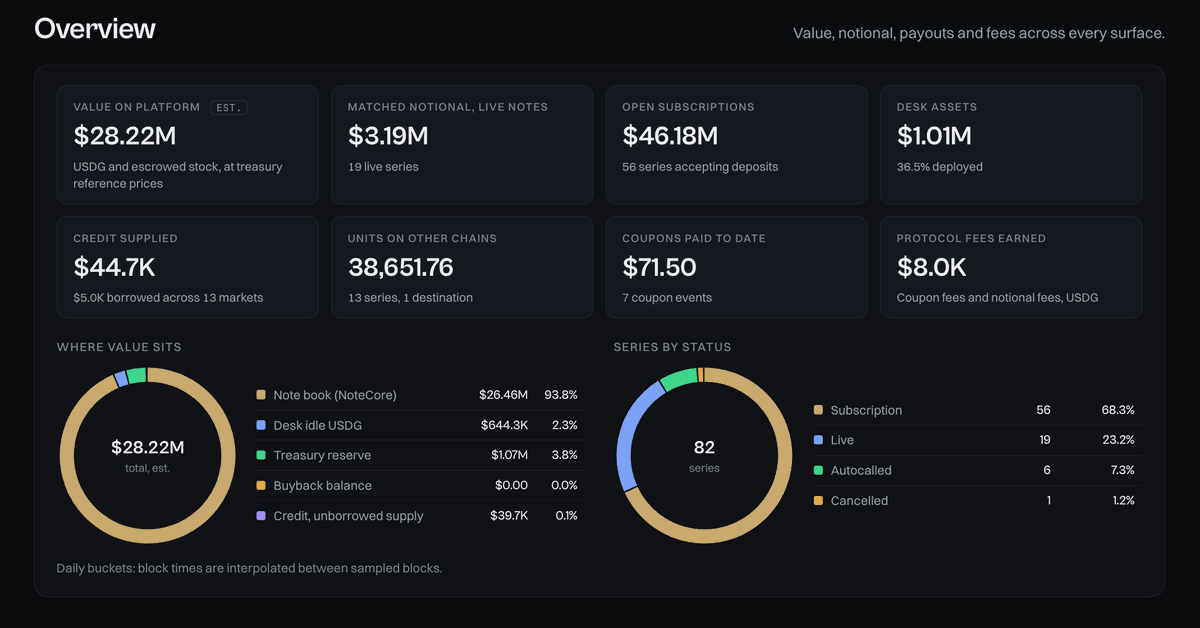Image resolution: width=1200 pixels, height=628 pixels.
Task: Click the 93.8% Note book percentage
Action: (x=560, y=395)
